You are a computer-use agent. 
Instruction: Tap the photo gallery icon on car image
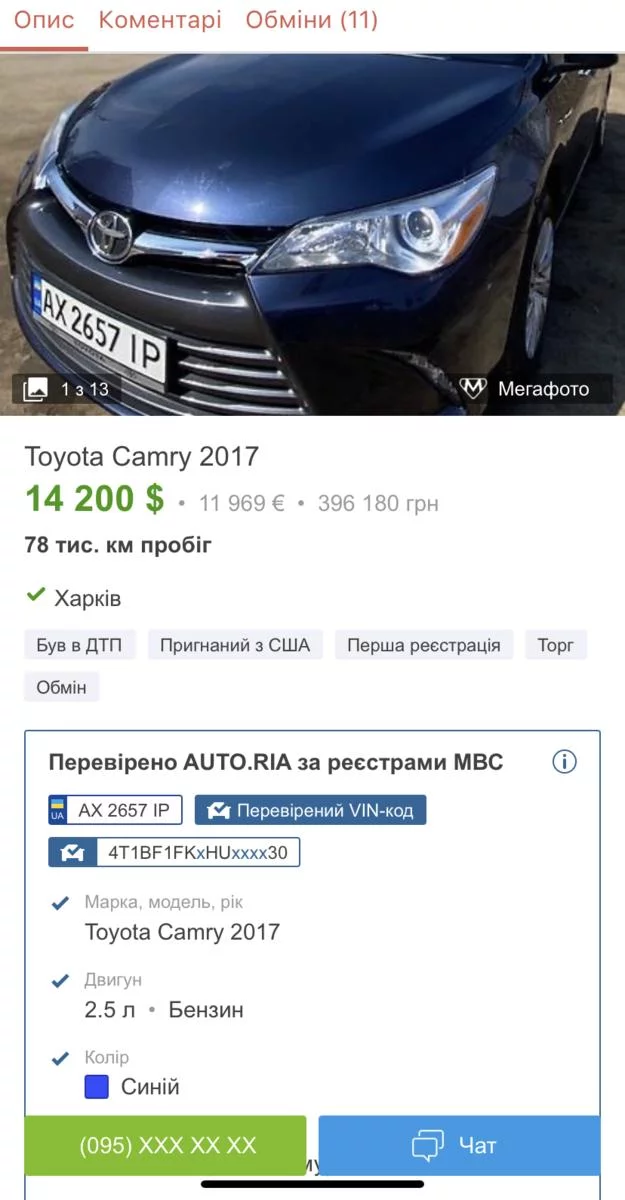pos(35,389)
